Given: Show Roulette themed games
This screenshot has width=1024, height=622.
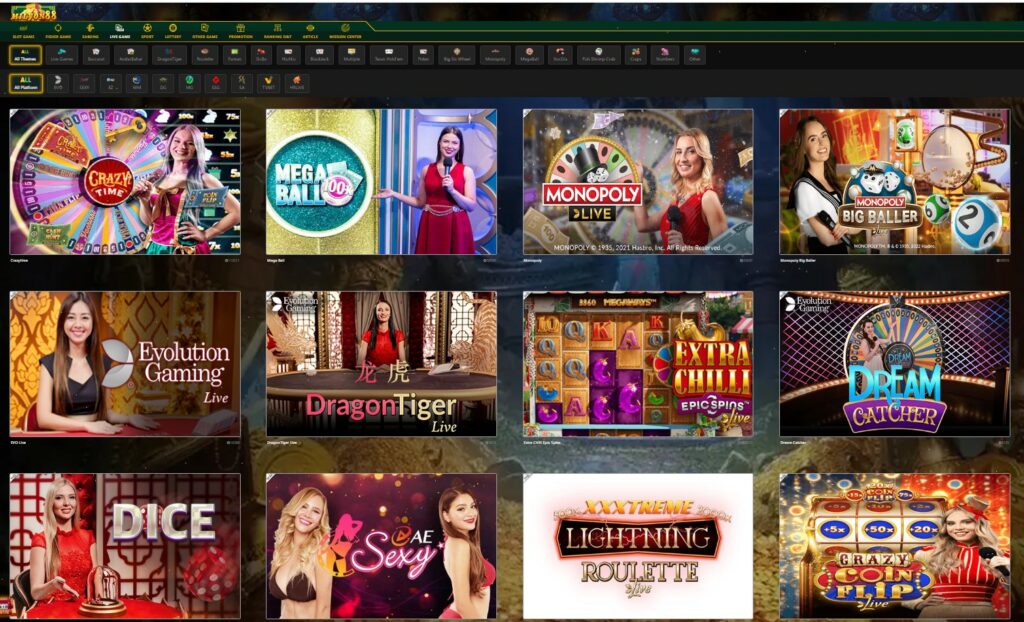Looking at the screenshot, I should coord(205,56).
